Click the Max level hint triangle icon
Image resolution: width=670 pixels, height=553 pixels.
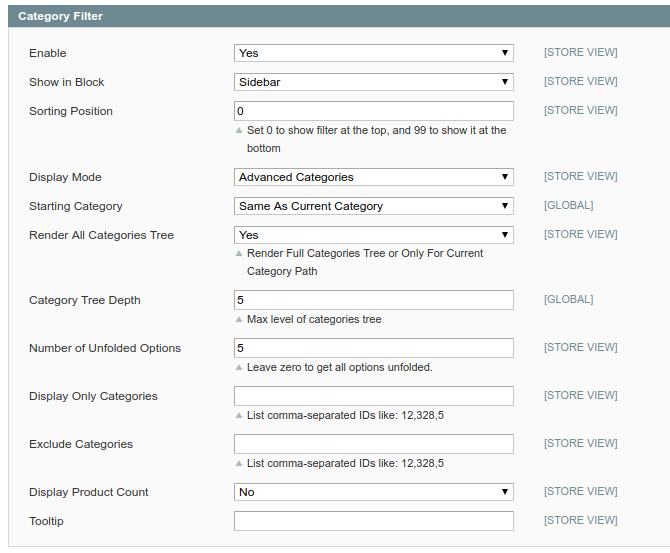click(238, 320)
